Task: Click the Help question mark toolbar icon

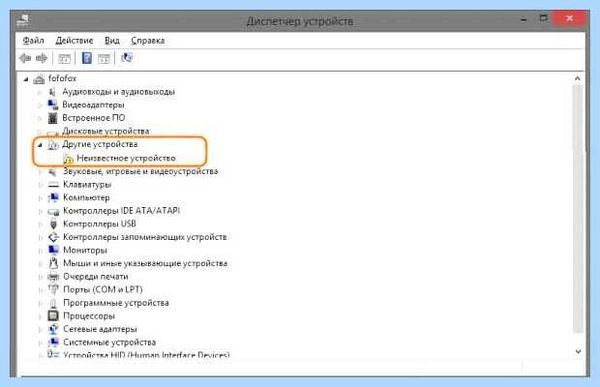Action: 87,58
